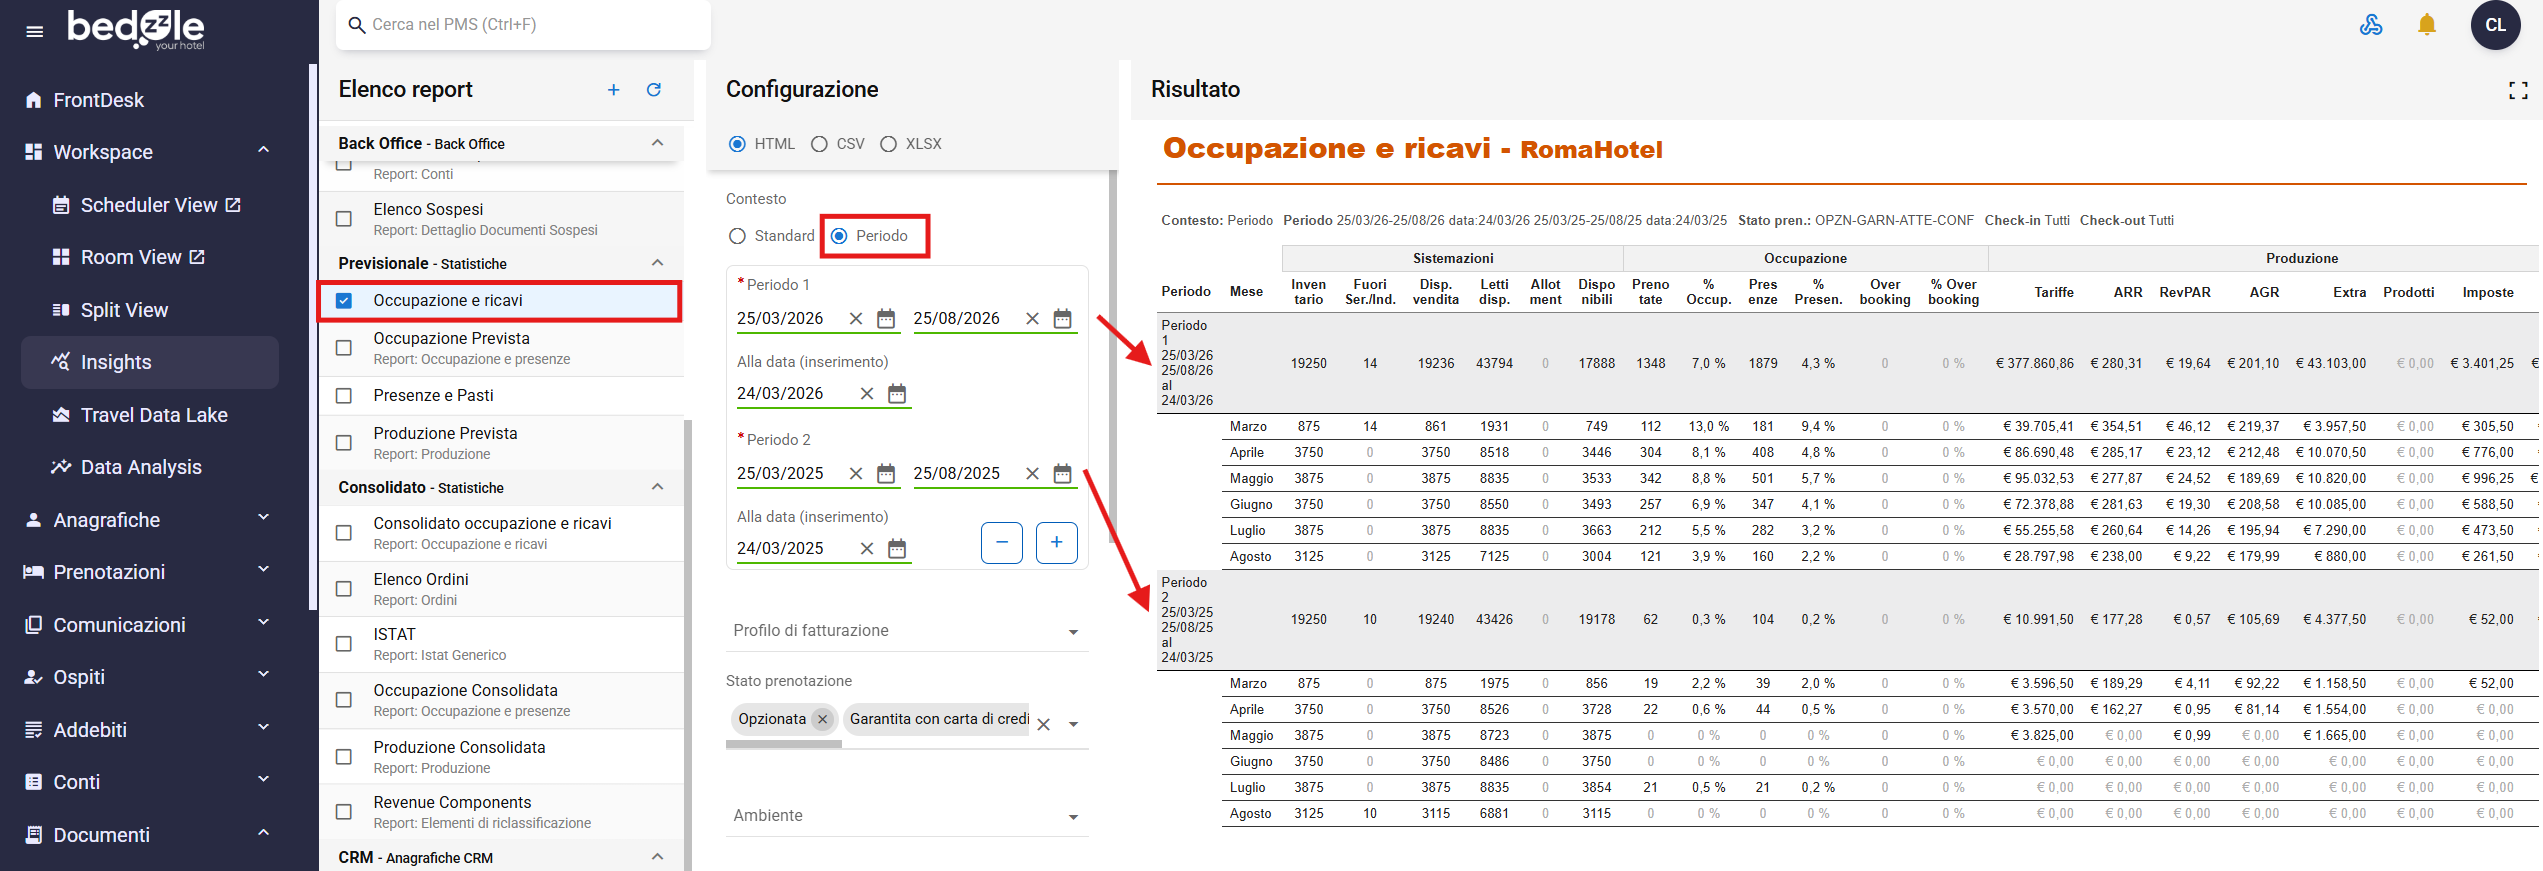Open the Profilo di fatturazione dropdown
Viewport: 2543px width, 871px height.
[907, 631]
